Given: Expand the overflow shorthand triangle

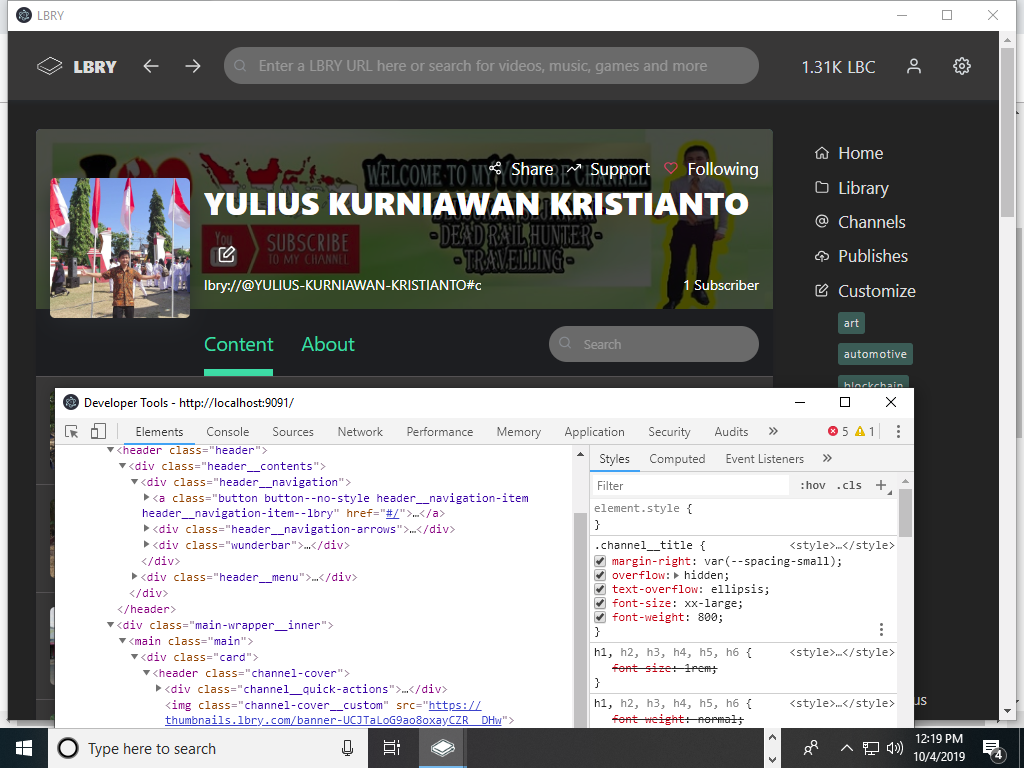Looking at the screenshot, I should (677, 575).
